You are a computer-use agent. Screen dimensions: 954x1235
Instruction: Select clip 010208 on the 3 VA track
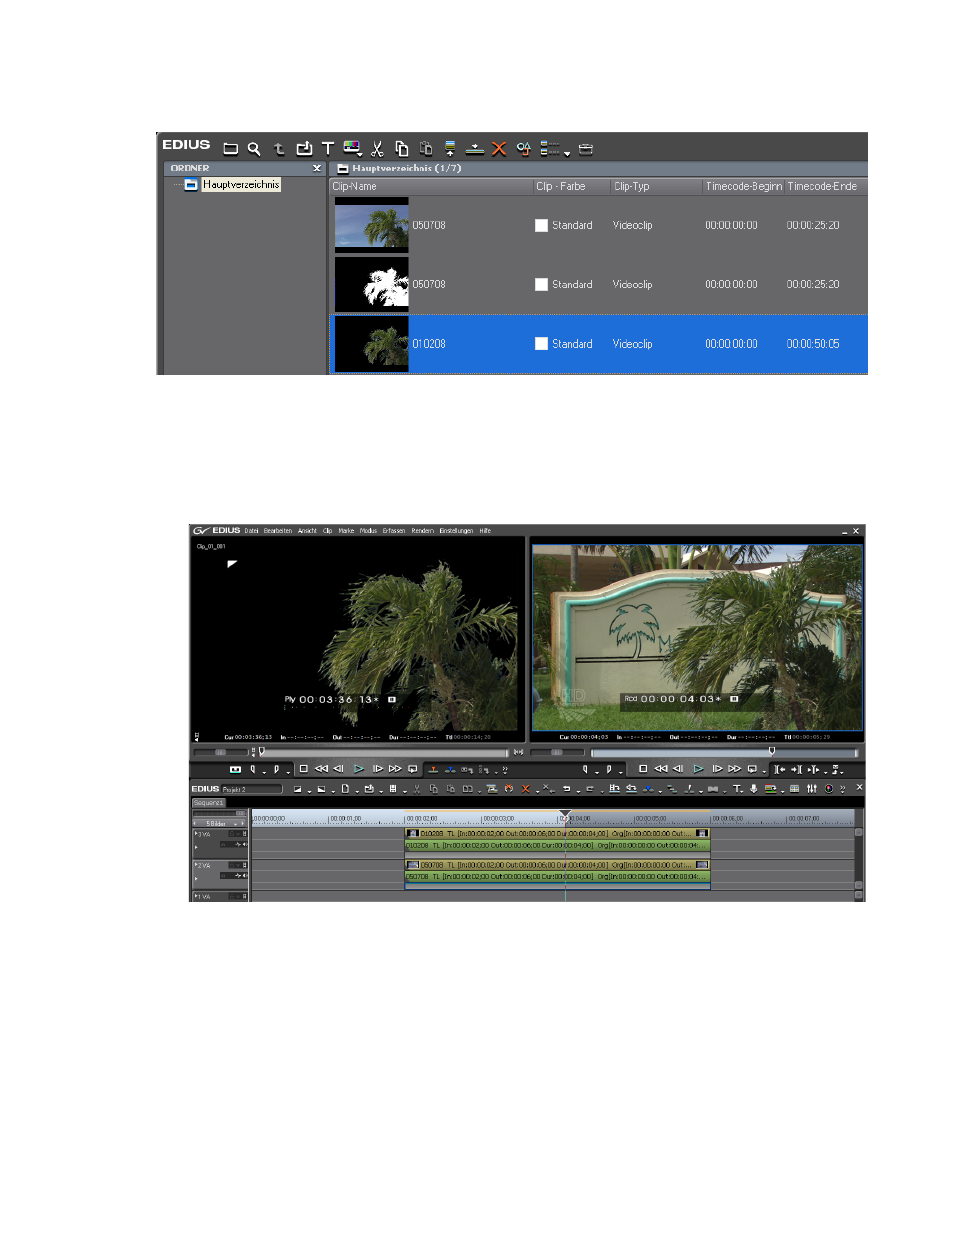[x=557, y=833]
